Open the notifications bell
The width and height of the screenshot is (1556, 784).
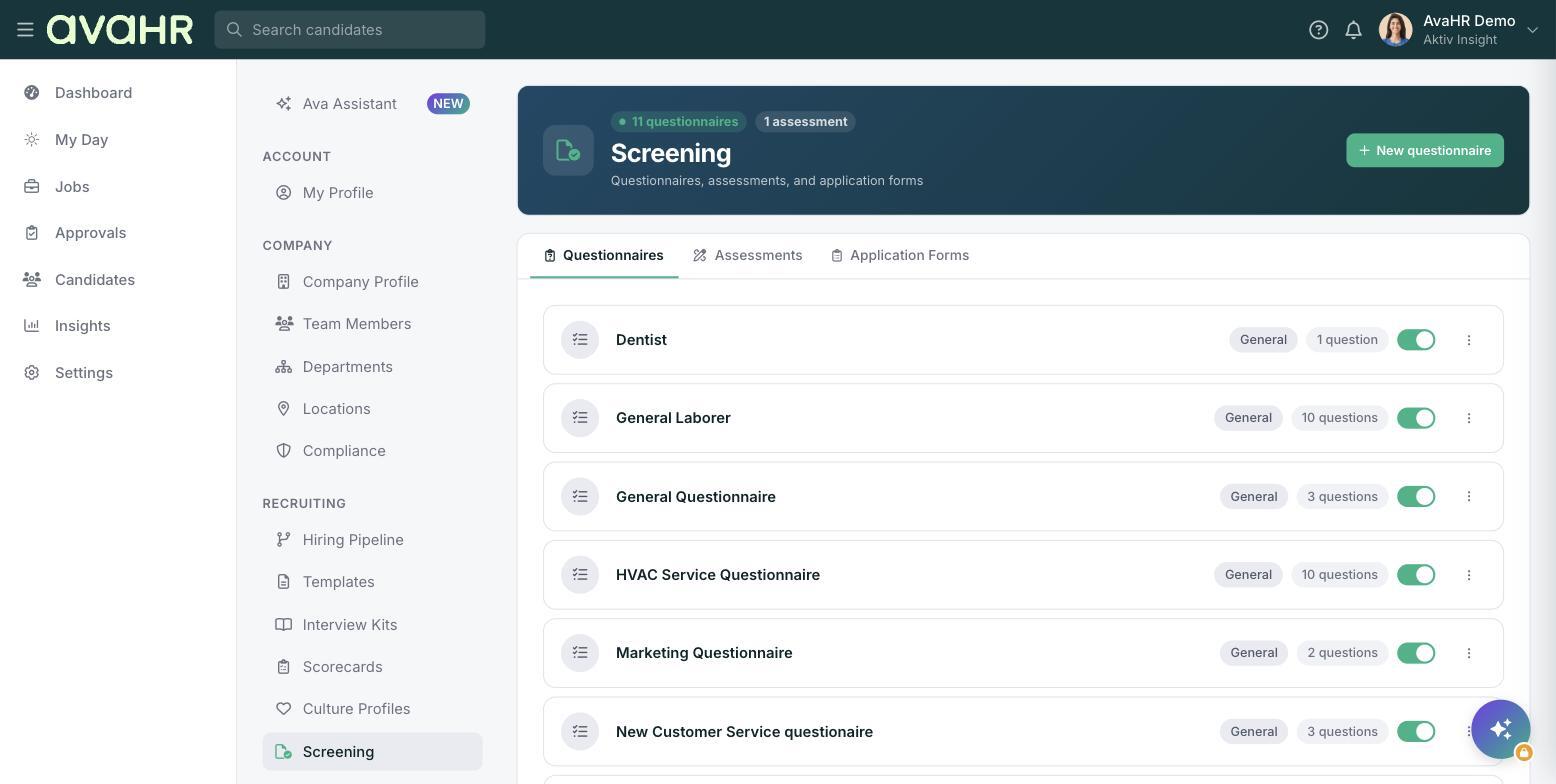tap(1353, 30)
